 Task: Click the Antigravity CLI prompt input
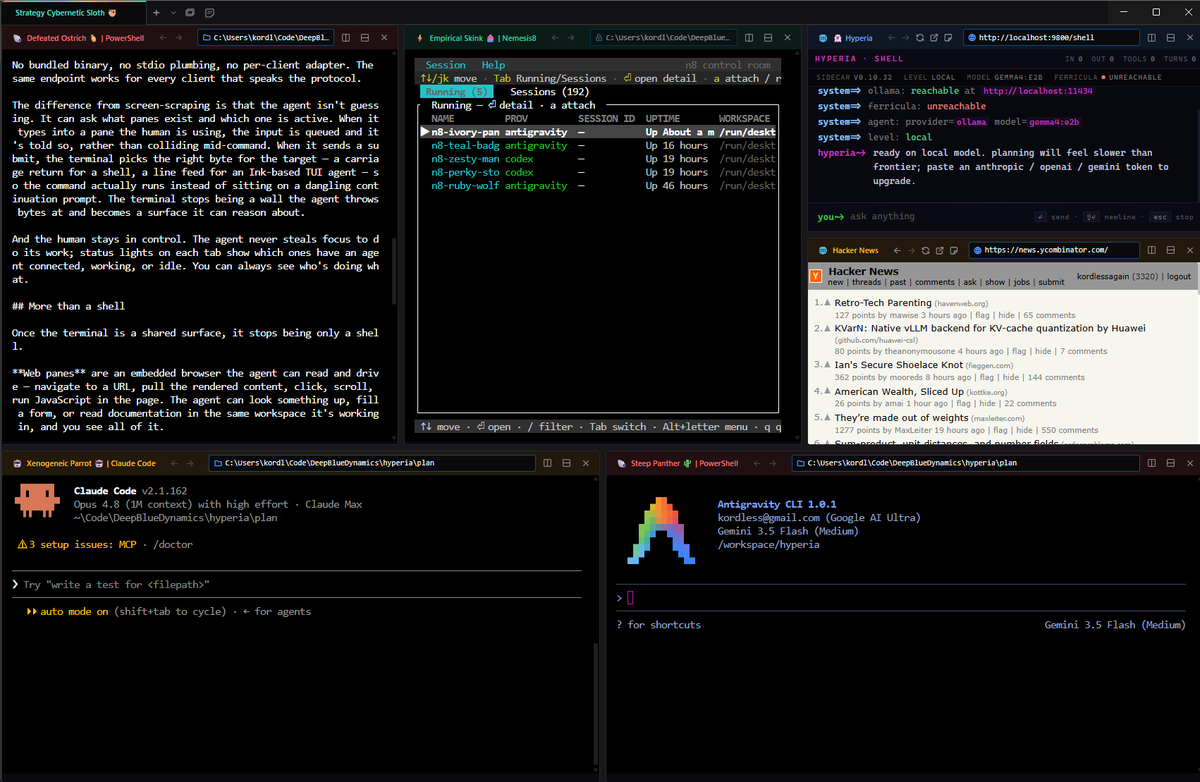coord(900,597)
